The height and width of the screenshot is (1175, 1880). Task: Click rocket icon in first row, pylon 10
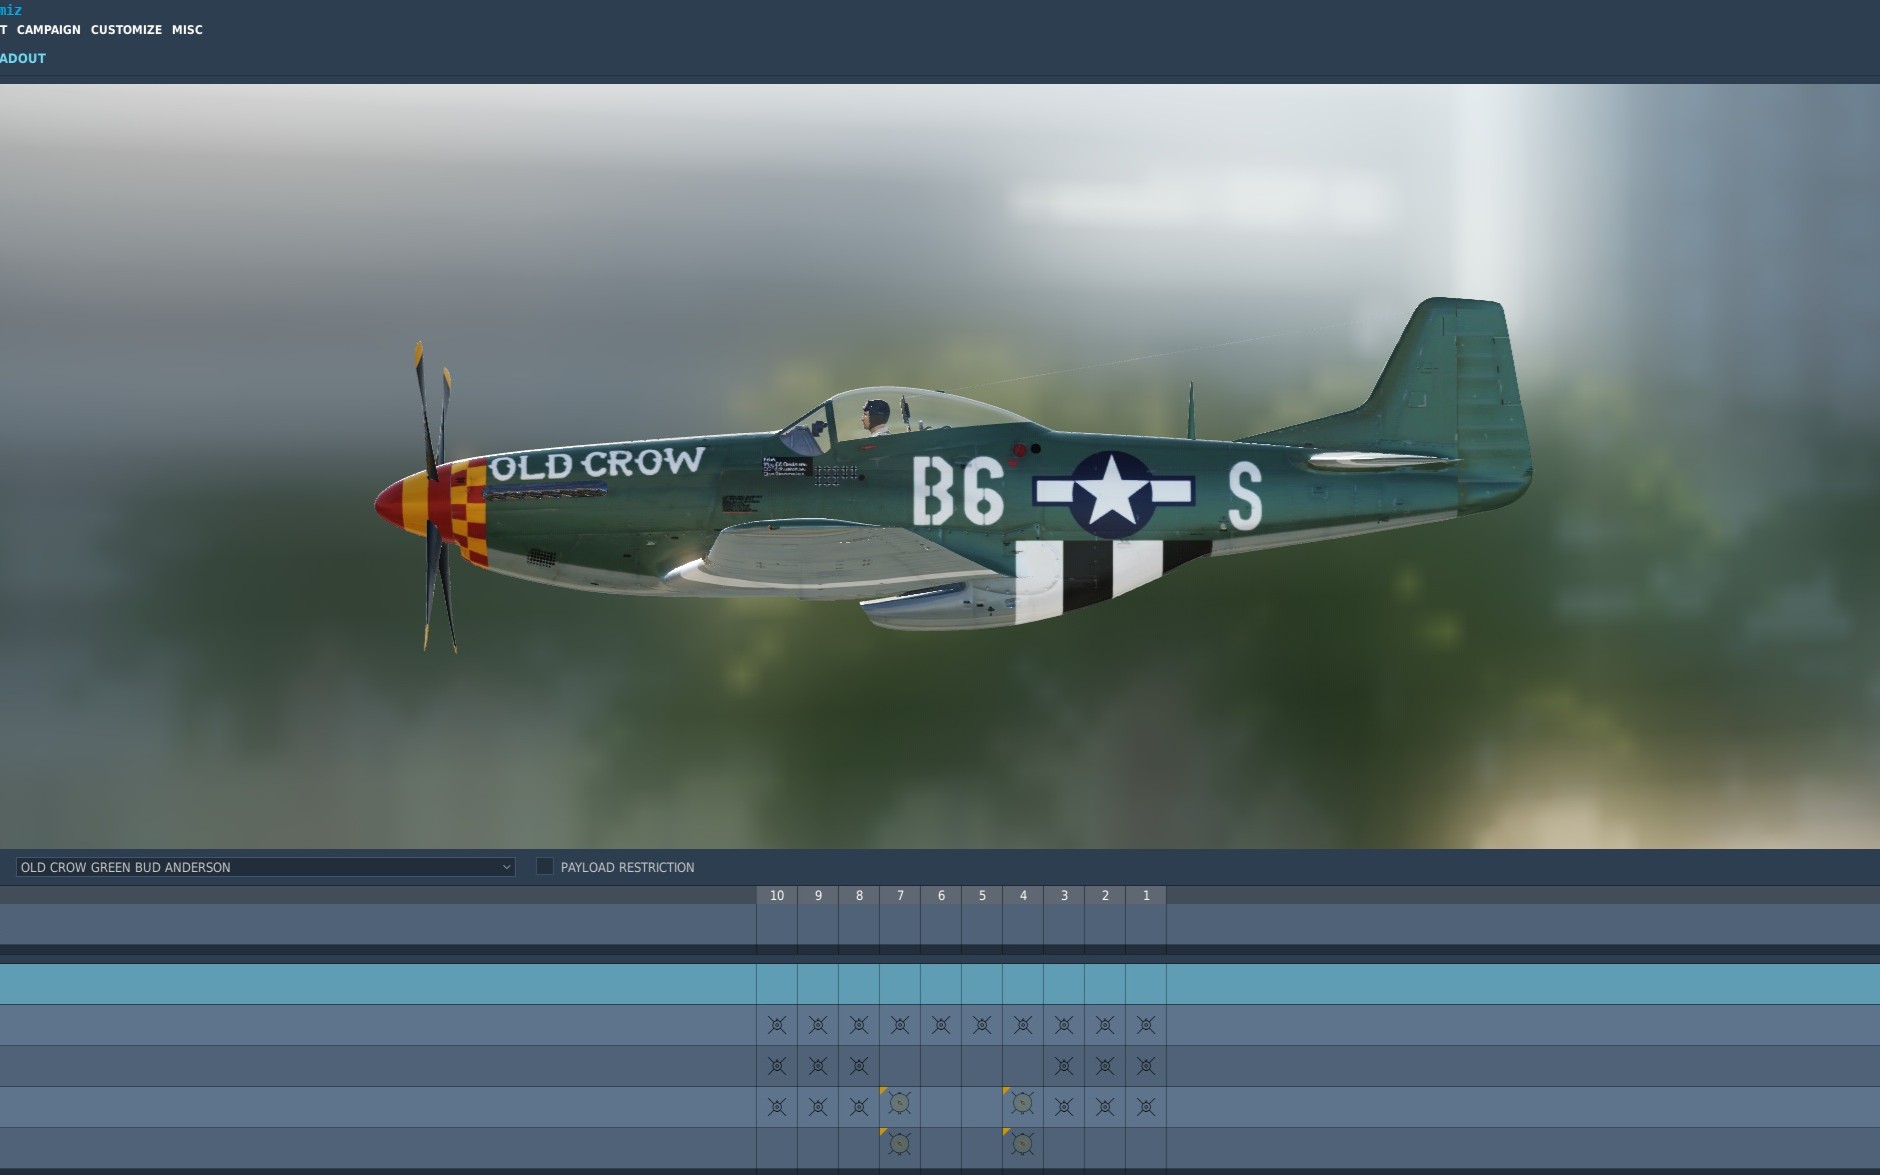[x=777, y=1025]
